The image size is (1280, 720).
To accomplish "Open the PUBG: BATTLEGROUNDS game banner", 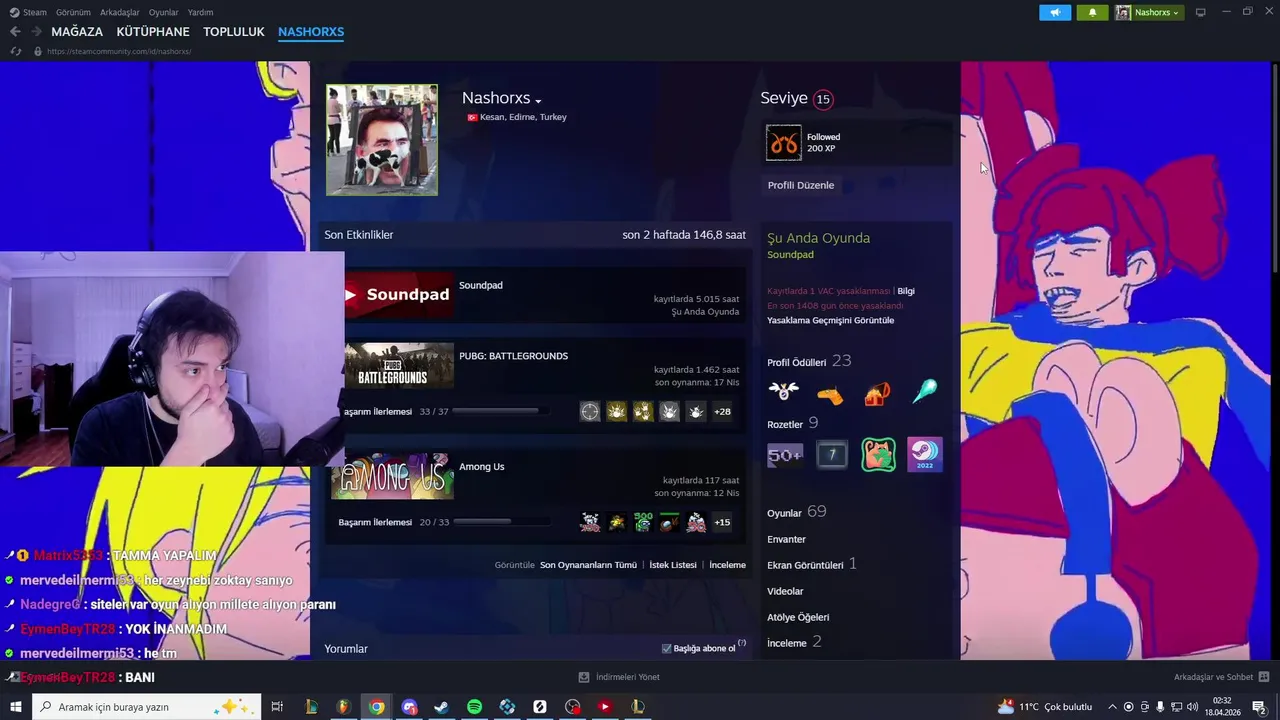I will pos(399,365).
